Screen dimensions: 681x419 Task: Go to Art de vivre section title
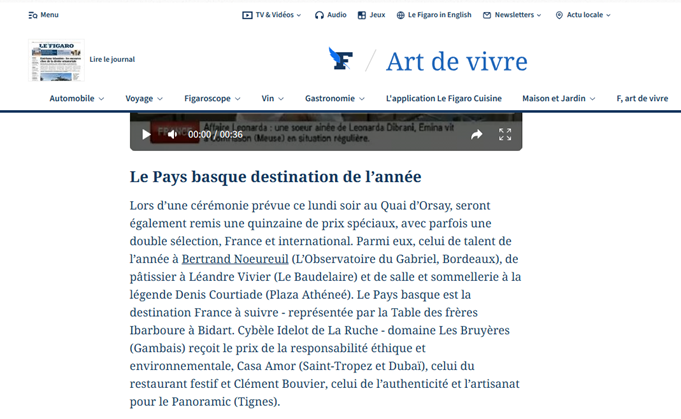456,61
